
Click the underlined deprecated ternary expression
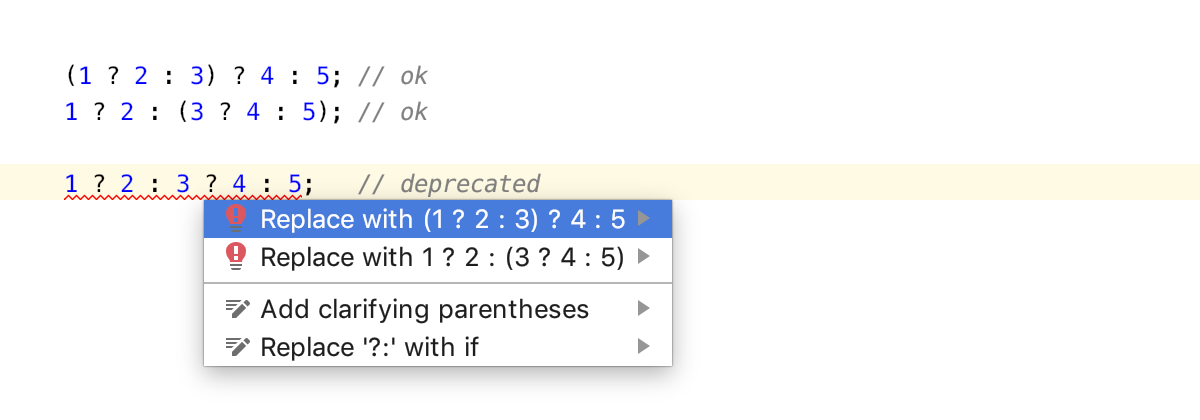click(x=183, y=185)
